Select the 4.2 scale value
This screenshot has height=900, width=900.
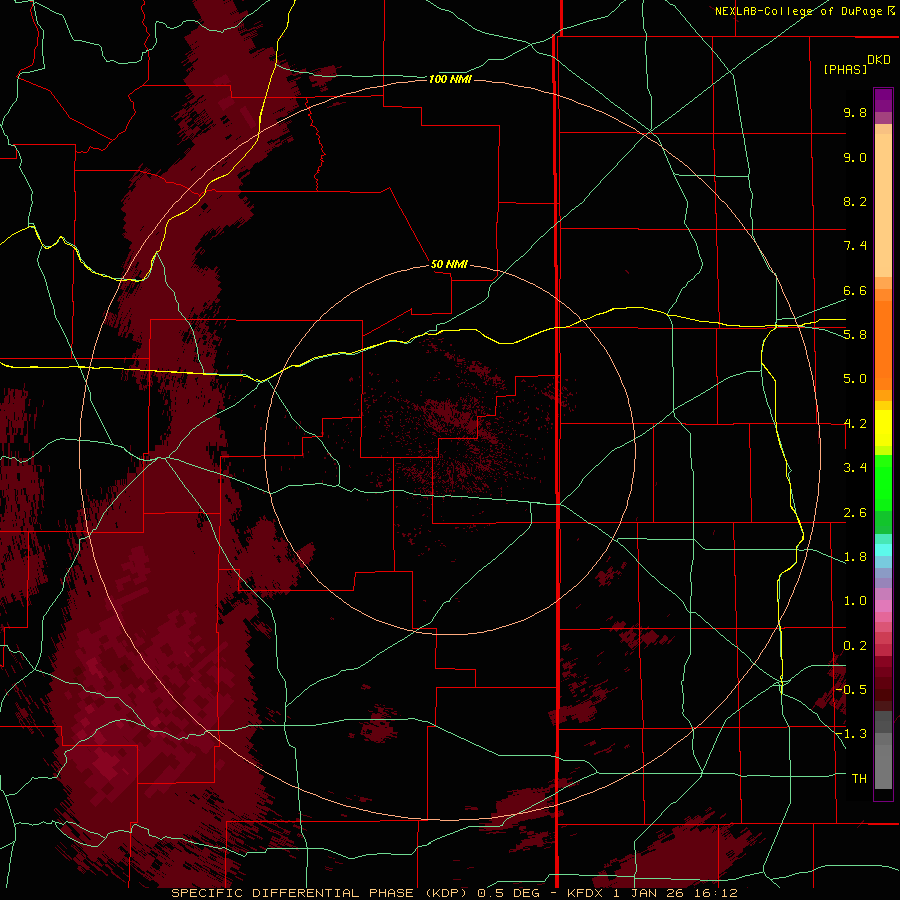[855, 424]
